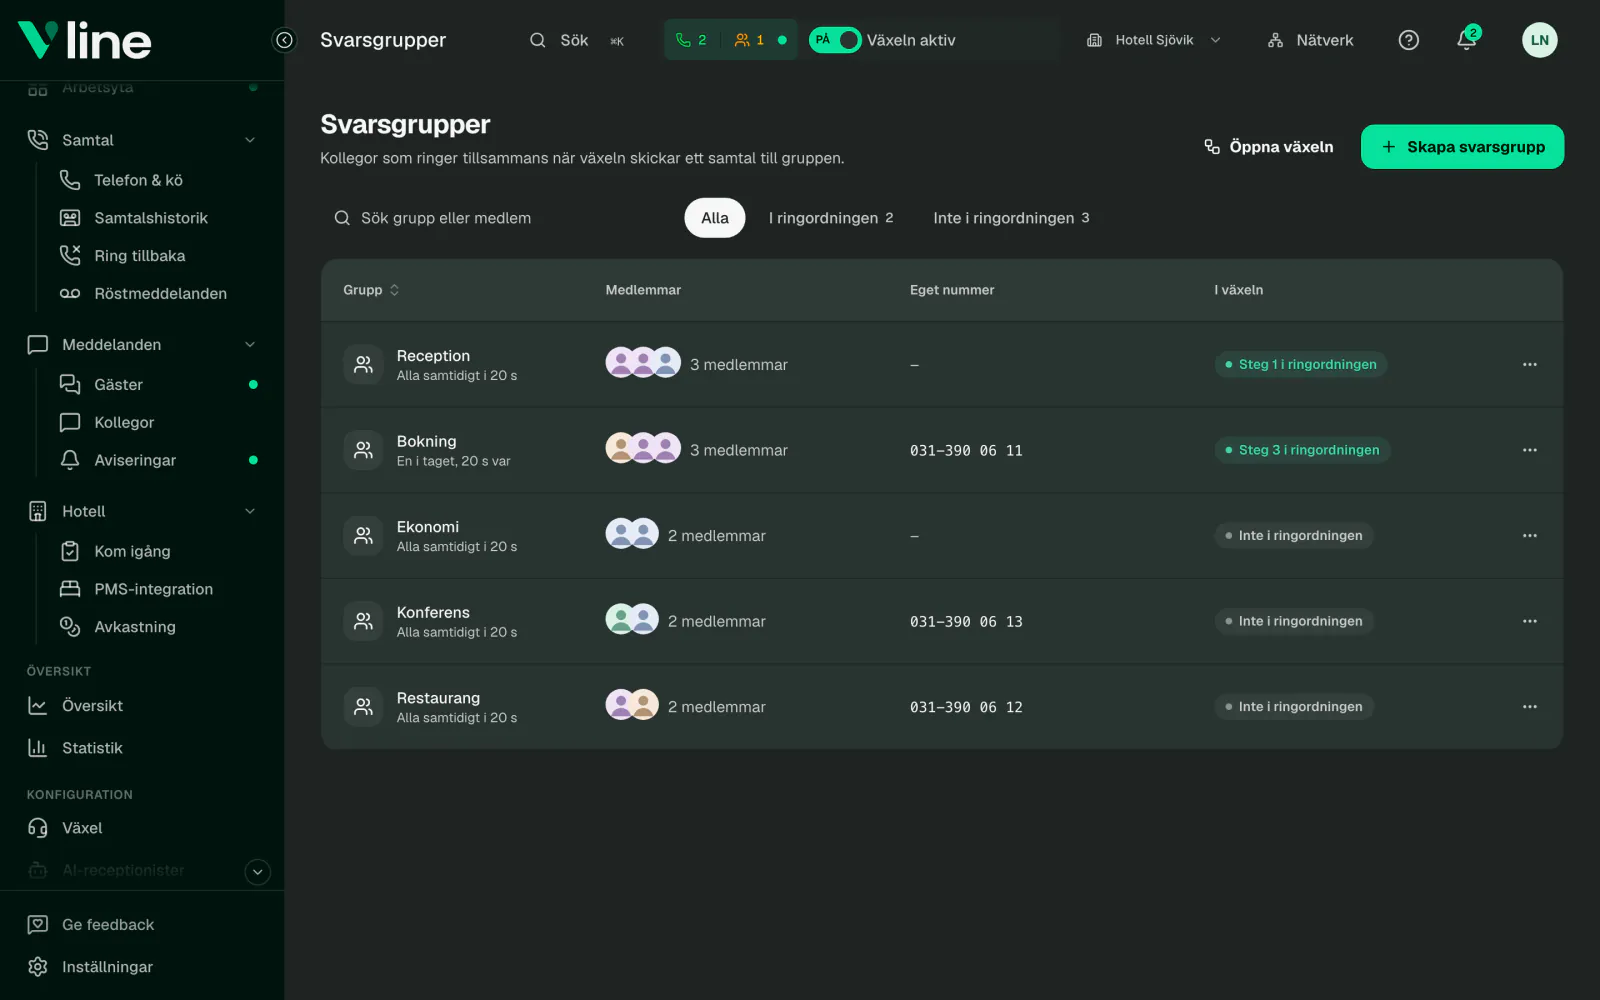Sort by the Grupp column header
This screenshot has height=1000, width=1600.
tap(371, 290)
